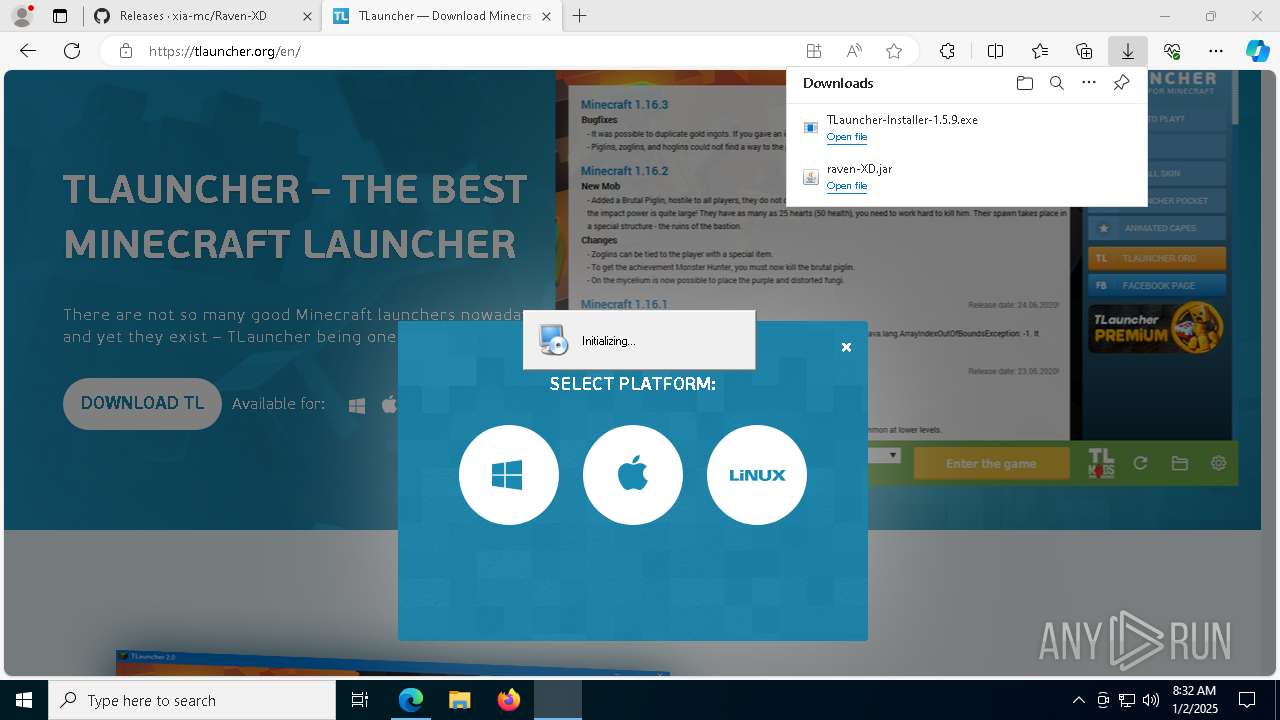Open a new browser tab
Viewport: 1280px width, 720px height.
pos(580,16)
